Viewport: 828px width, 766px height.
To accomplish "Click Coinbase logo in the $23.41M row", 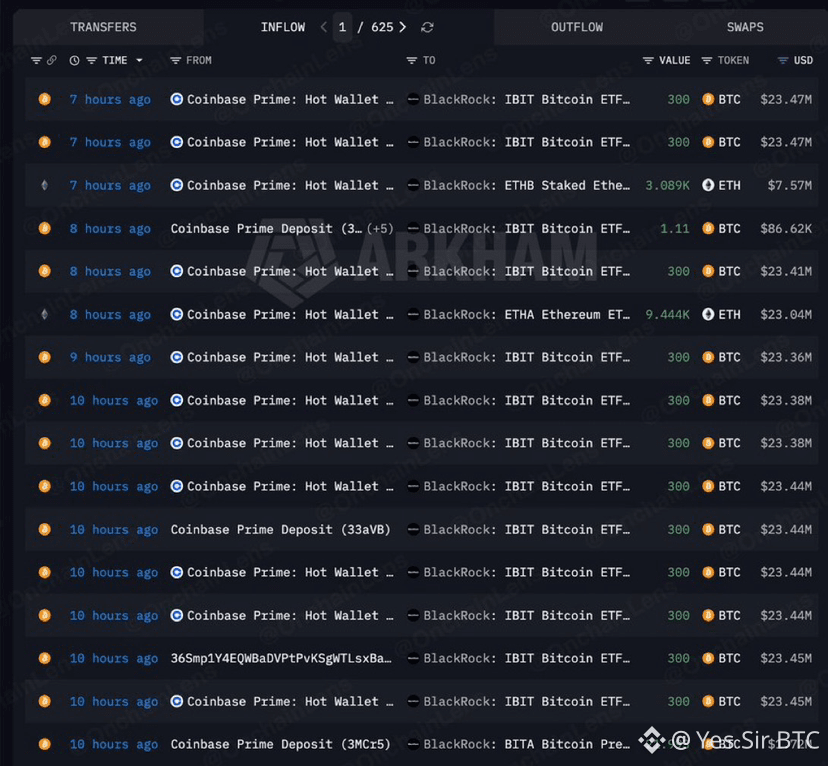I will pos(177,271).
